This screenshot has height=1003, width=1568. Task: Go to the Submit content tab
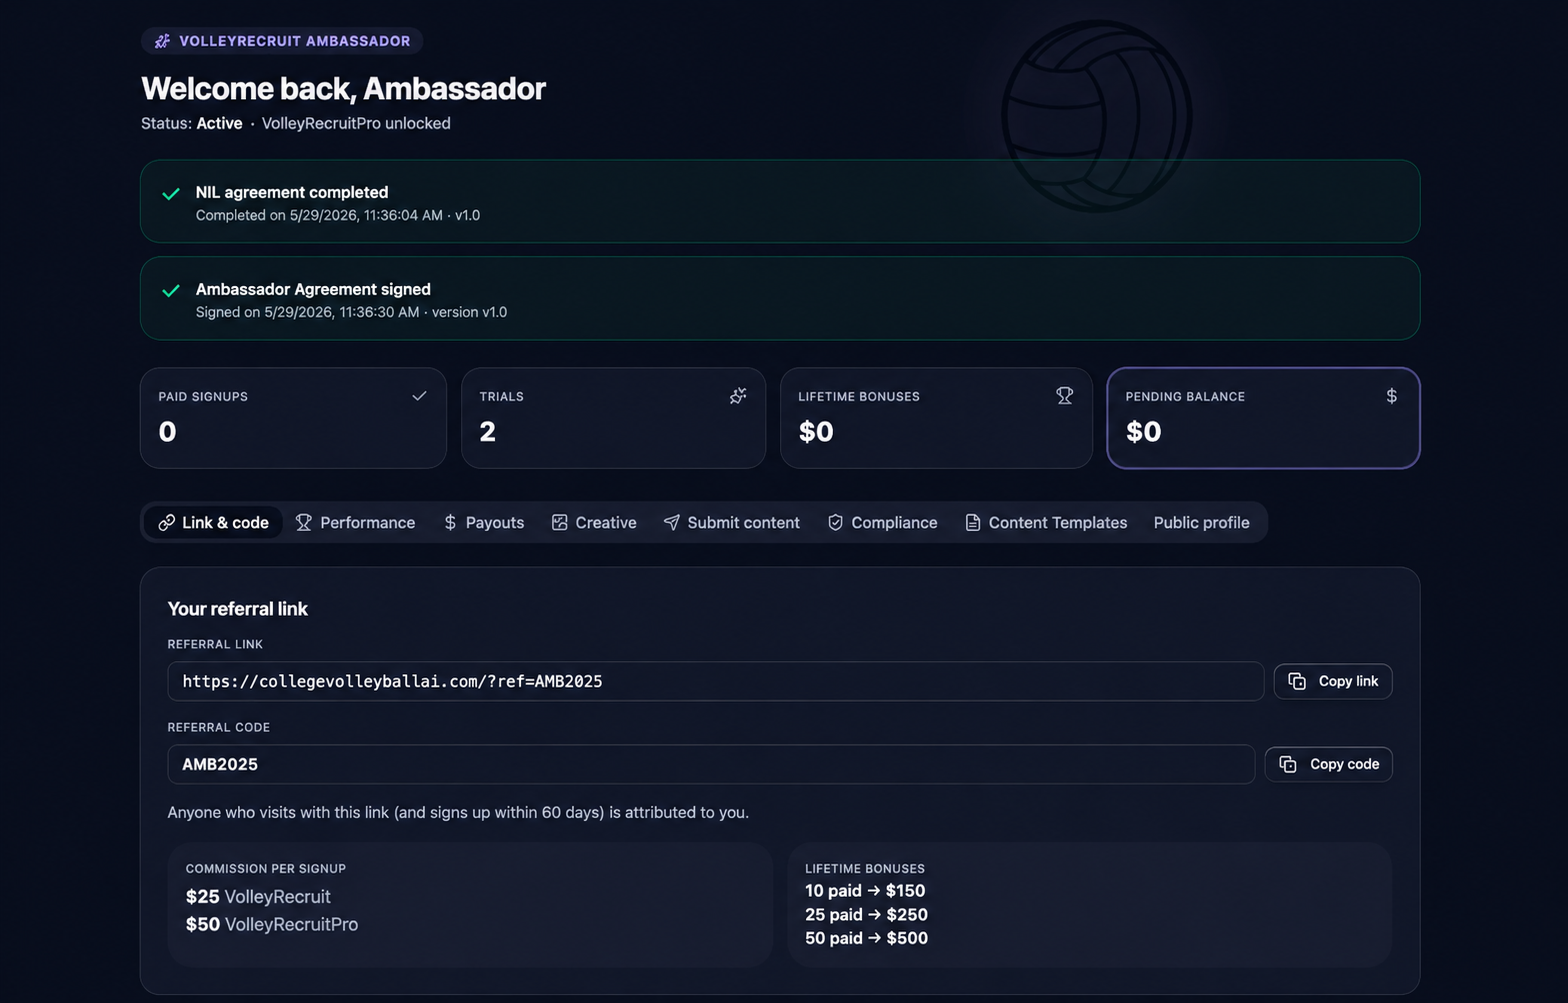pyautogui.click(x=732, y=522)
